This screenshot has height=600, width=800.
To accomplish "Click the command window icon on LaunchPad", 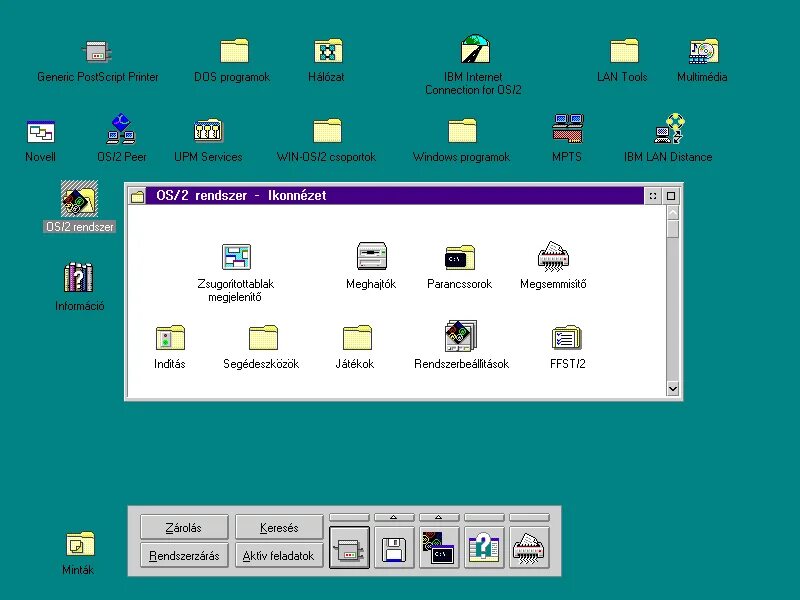I will pyautogui.click(x=439, y=548).
